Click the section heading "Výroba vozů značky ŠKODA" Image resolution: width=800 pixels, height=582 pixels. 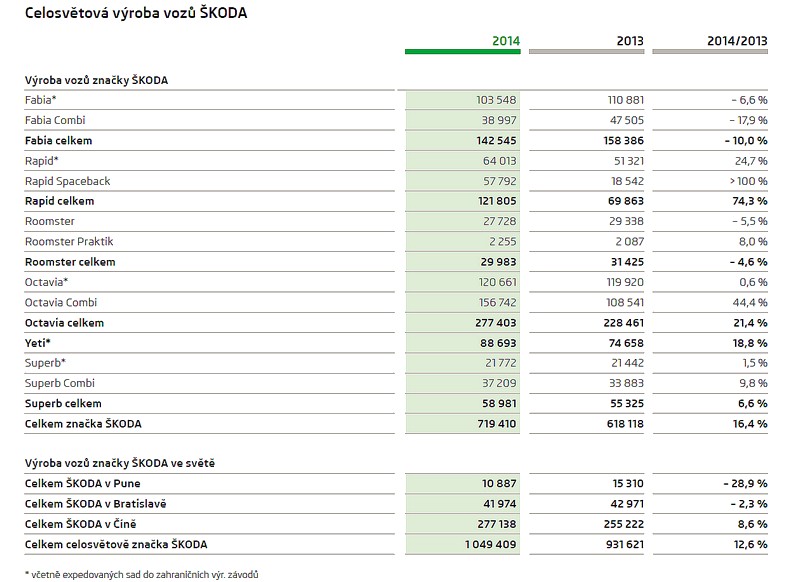pyautogui.click(x=96, y=80)
